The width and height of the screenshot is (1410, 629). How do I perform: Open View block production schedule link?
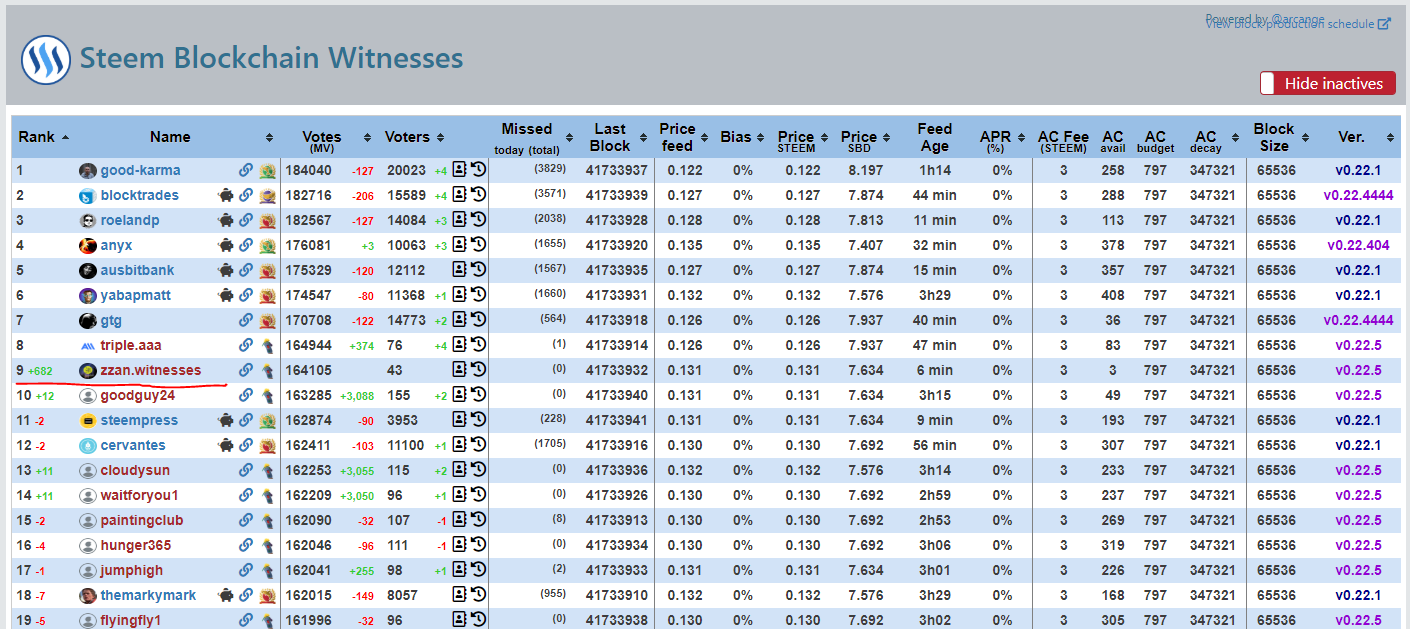[x=1298, y=23]
